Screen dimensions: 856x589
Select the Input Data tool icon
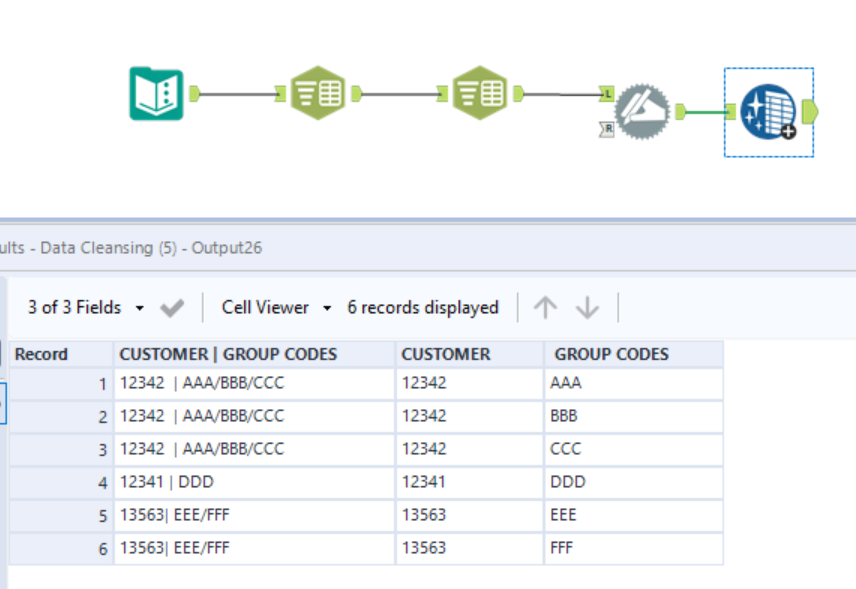[156, 94]
